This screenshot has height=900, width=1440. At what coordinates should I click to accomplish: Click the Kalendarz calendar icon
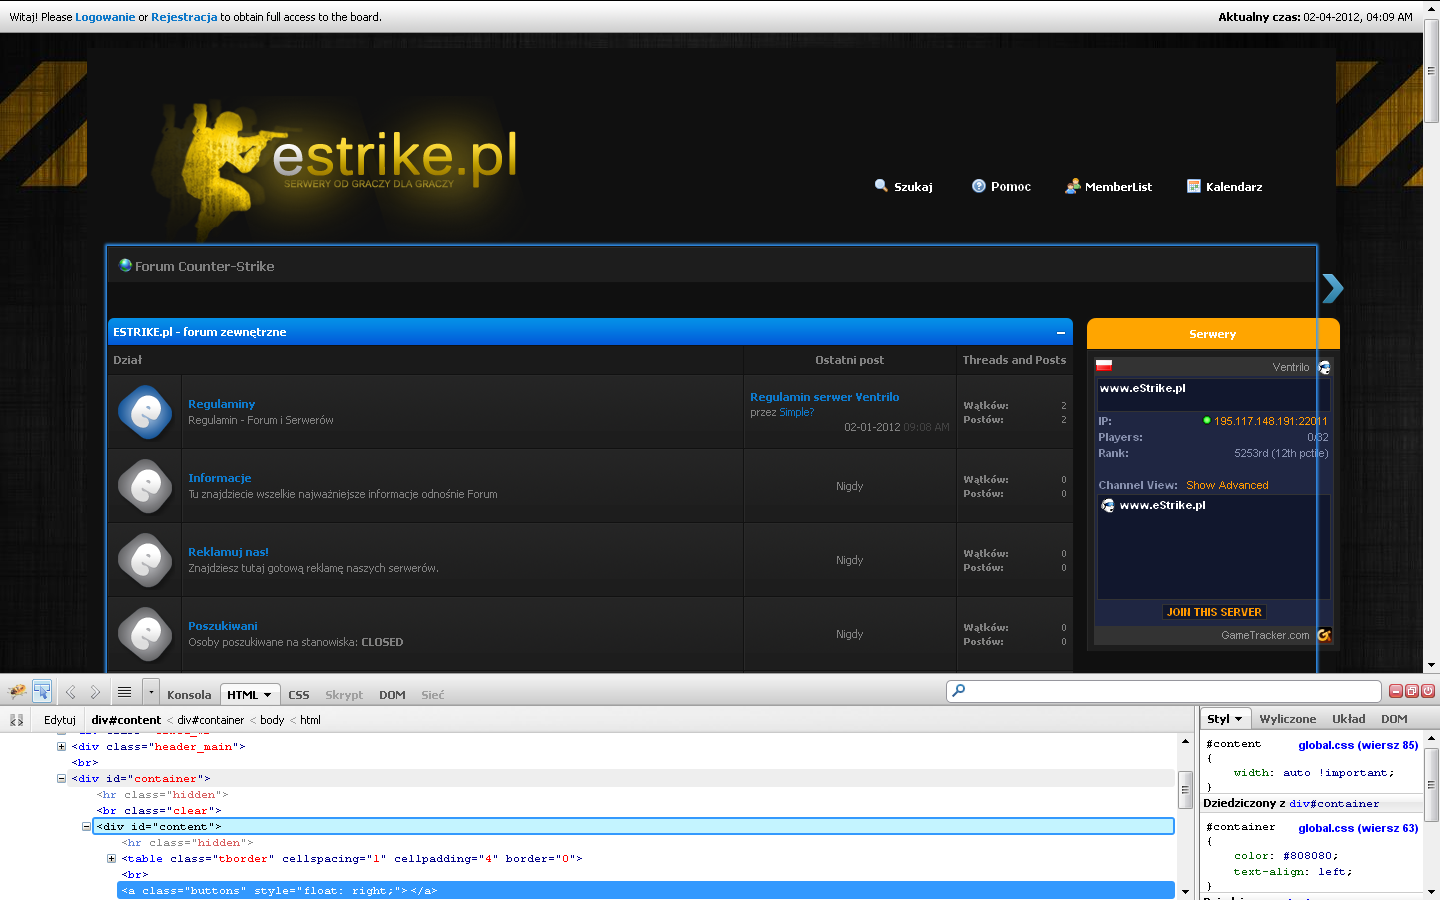(1193, 186)
